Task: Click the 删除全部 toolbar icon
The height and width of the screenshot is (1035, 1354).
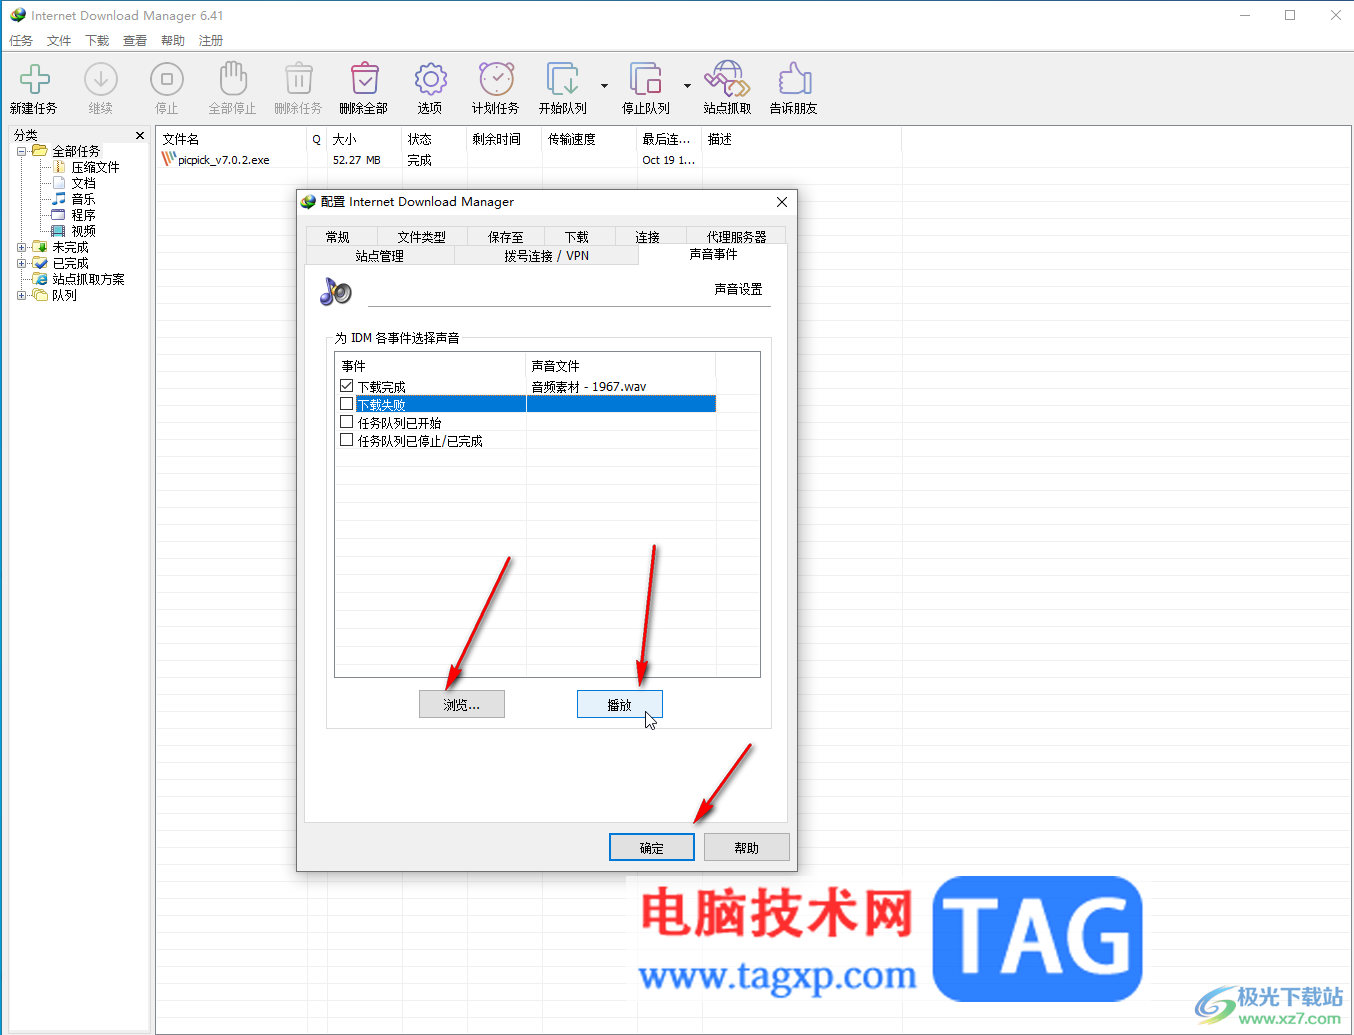Action: coord(364,79)
